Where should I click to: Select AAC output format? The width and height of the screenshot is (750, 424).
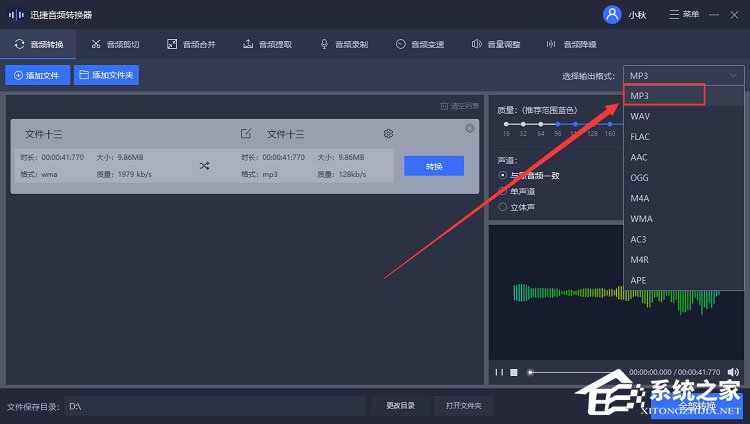click(684, 157)
